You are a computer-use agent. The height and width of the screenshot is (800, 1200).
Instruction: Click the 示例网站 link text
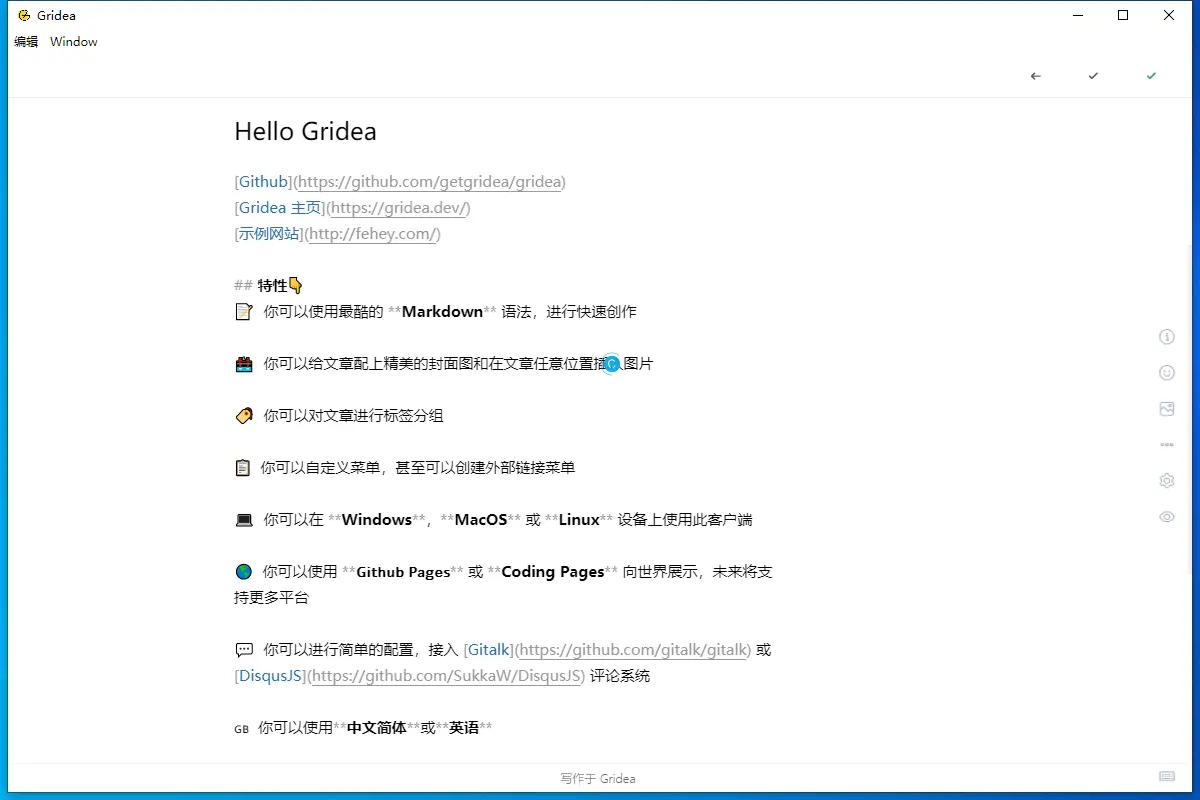(269, 234)
